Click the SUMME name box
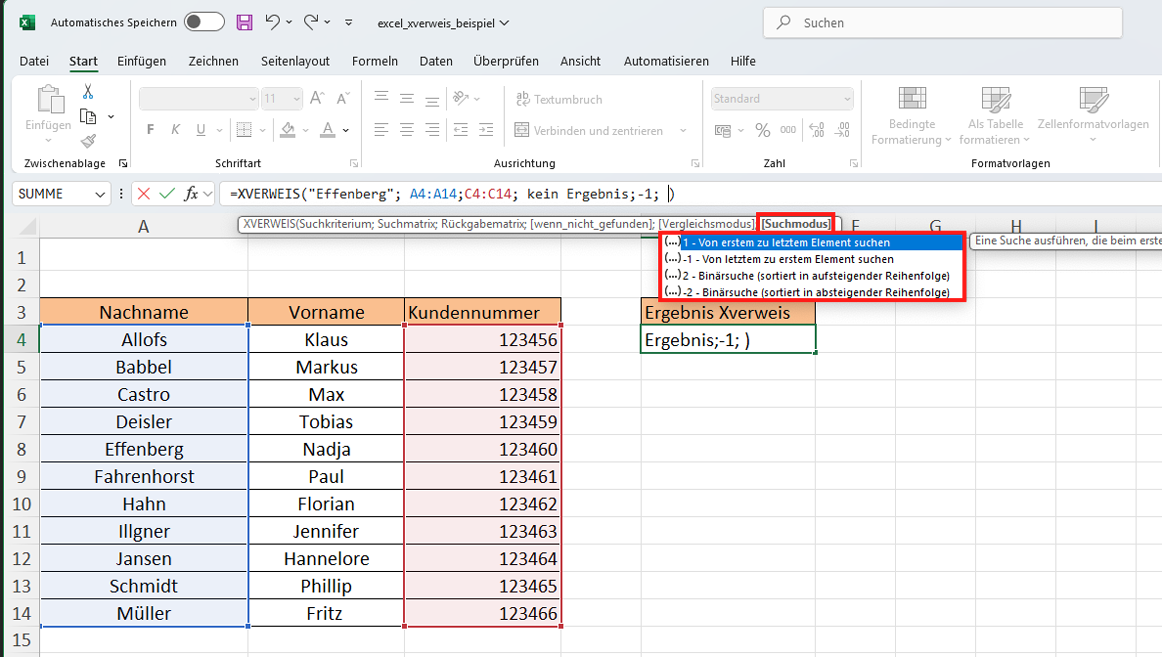1162x657 pixels. tap(61, 194)
